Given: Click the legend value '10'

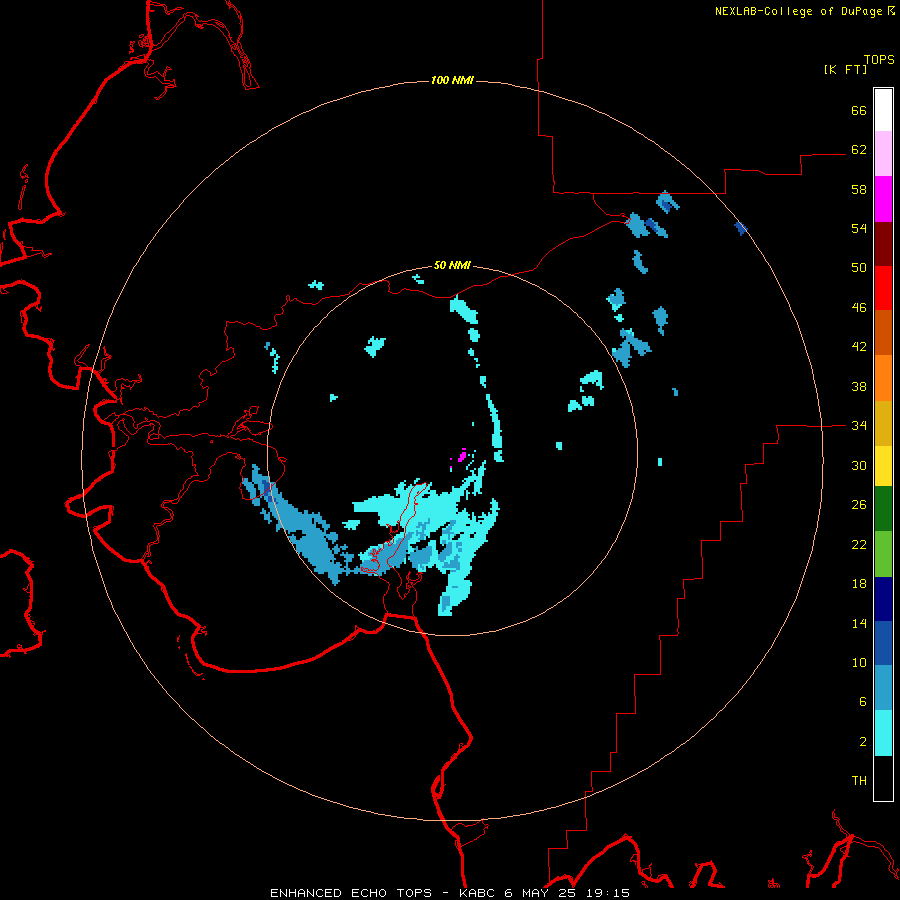Looking at the screenshot, I should pyautogui.click(x=859, y=663).
